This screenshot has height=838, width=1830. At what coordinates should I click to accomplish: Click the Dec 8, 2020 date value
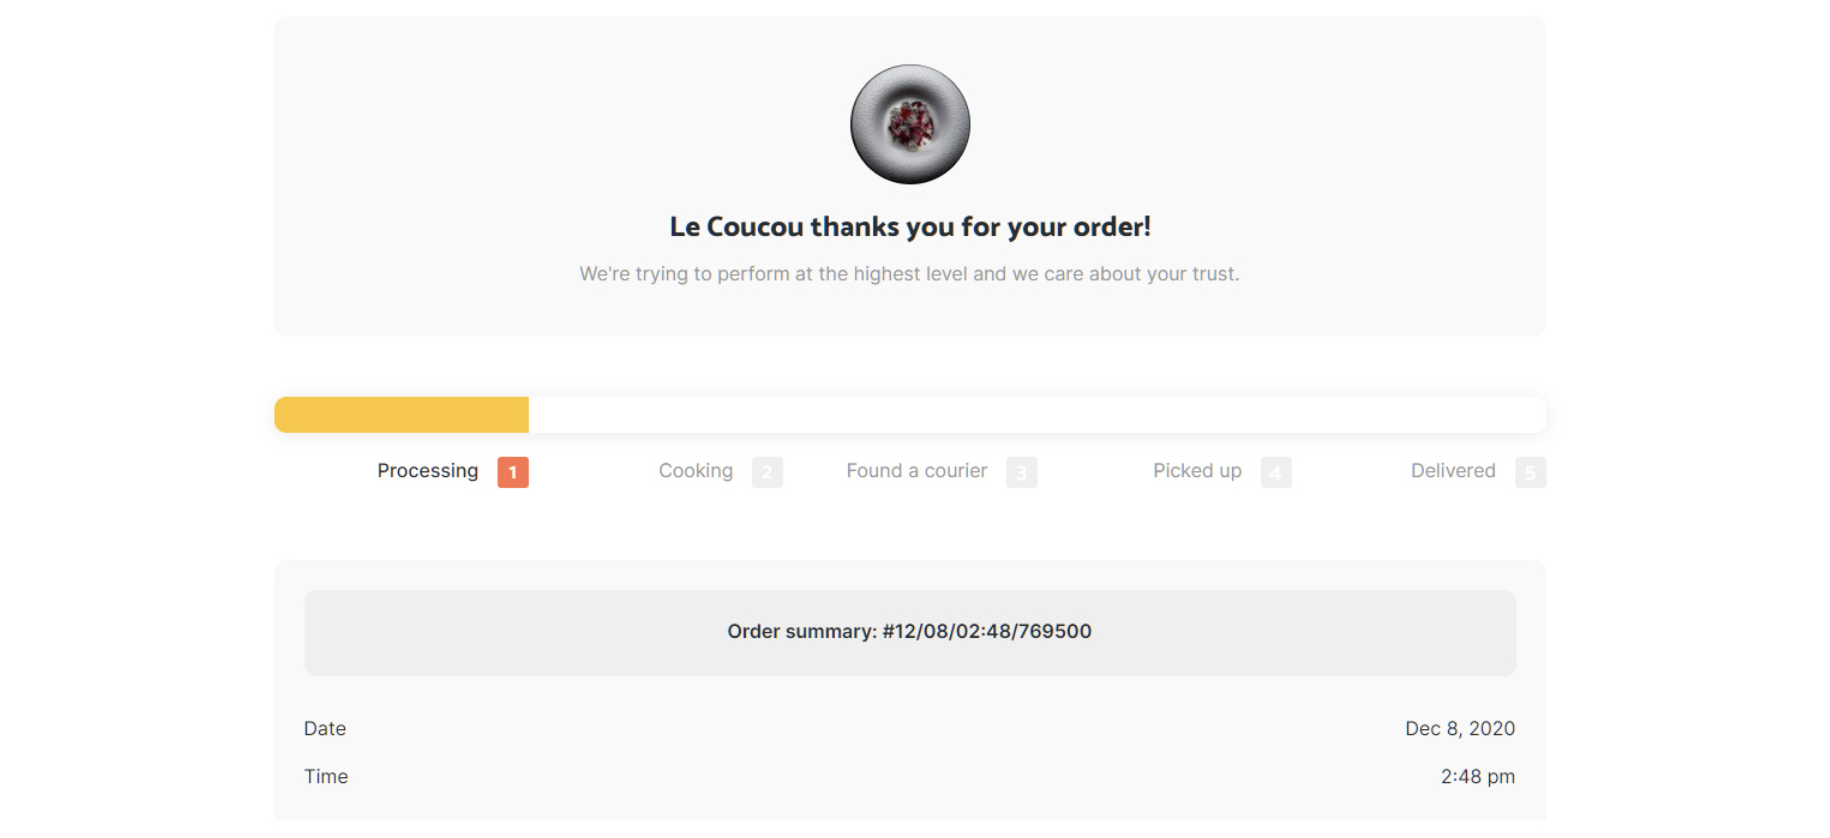tap(1459, 729)
